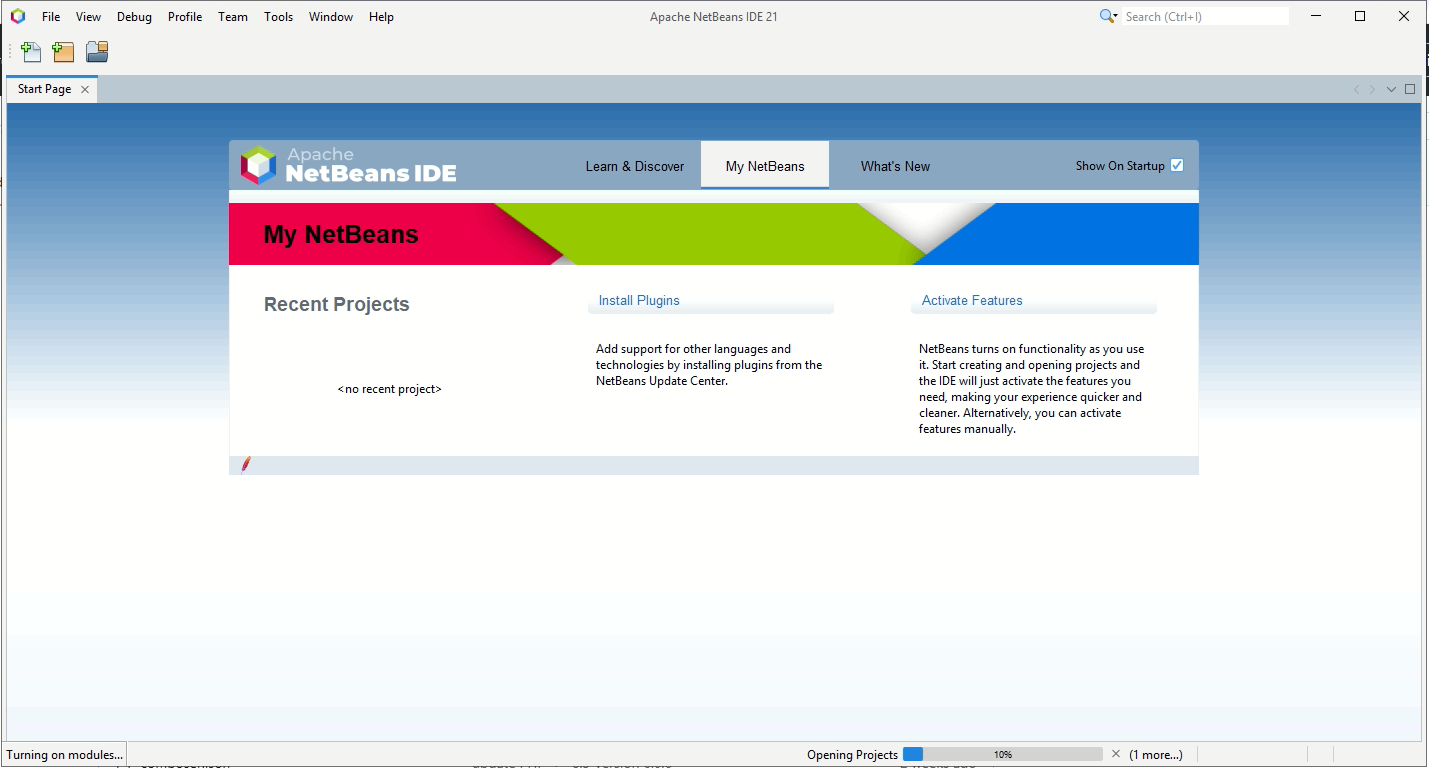Close the NetBeans IDE window
1429x768 pixels.
coord(1402,16)
